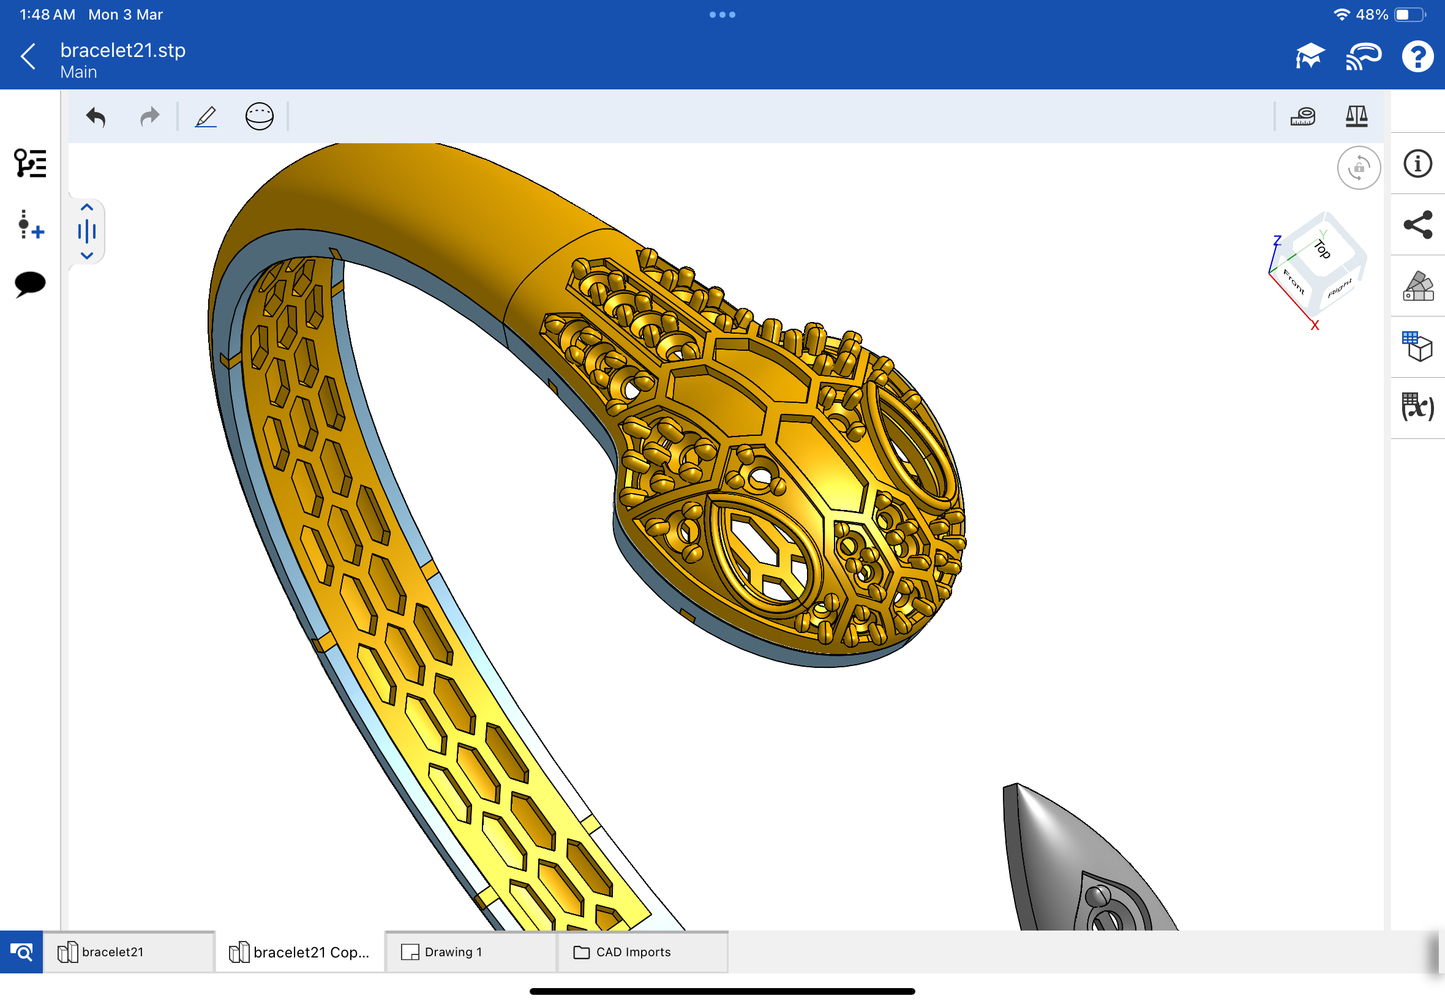Open the comments speech bubble
Image resolution: width=1445 pixels, height=1004 pixels.
click(30, 284)
